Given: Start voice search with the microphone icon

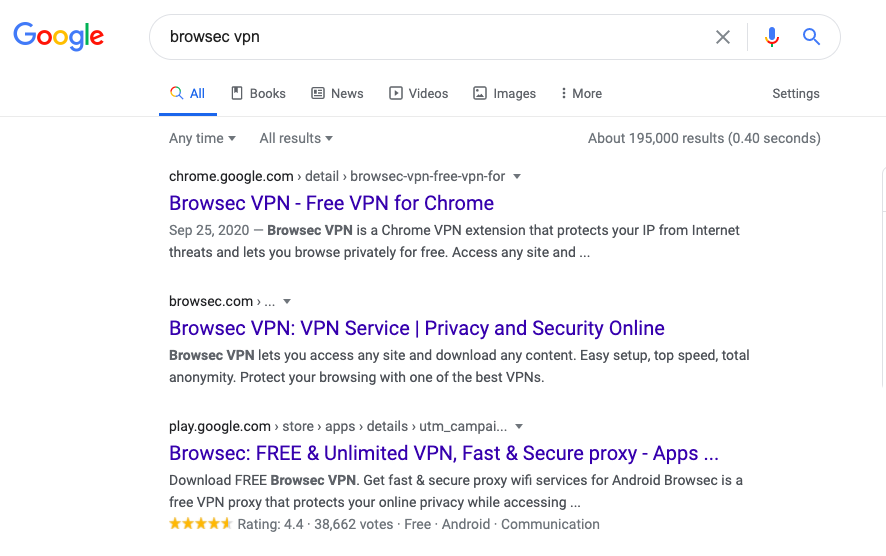Looking at the screenshot, I should click(x=771, y=37).
